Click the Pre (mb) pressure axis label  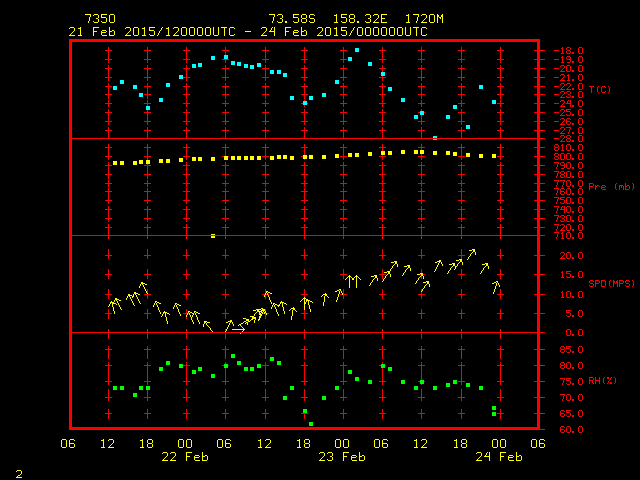[x=610, y=186]
